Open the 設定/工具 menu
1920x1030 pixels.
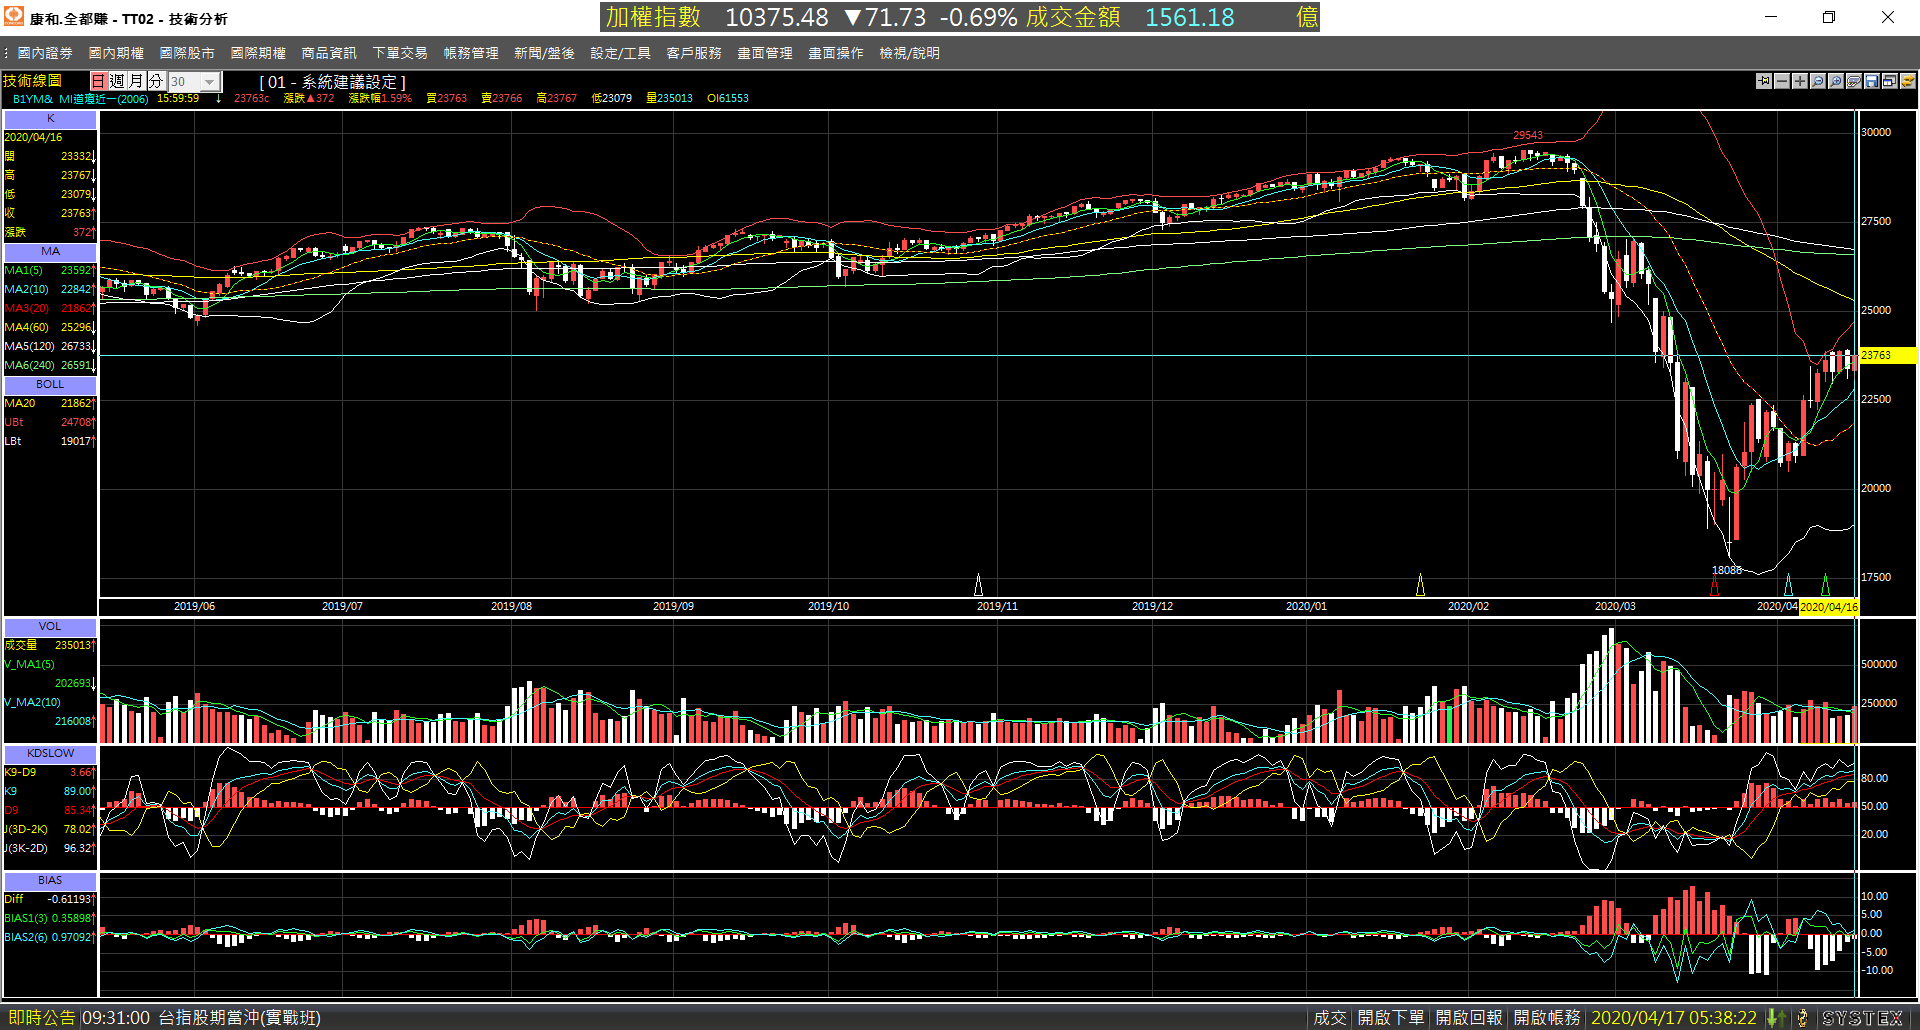pyautogui.click(x=620, y=53)
